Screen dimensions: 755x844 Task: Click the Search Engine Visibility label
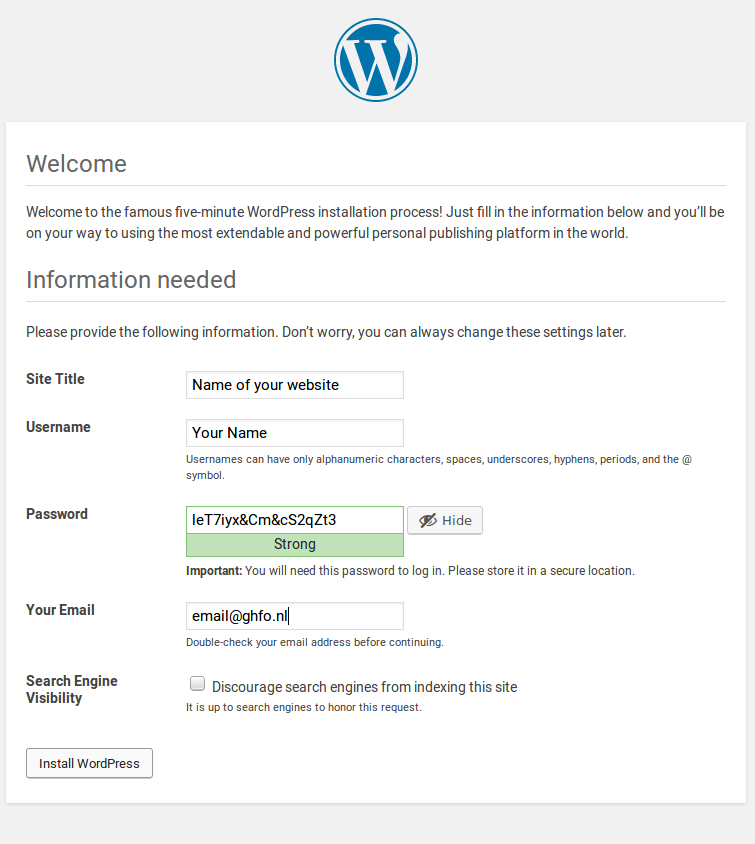click(72, 690)
